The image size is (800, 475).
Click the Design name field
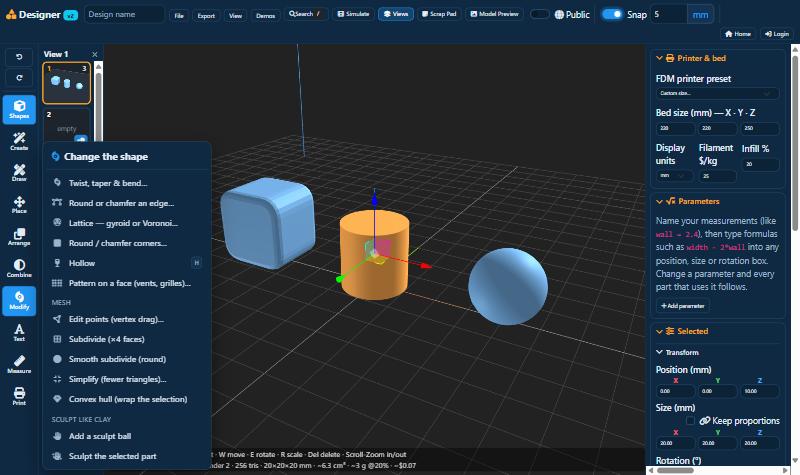tap(124, 14)
